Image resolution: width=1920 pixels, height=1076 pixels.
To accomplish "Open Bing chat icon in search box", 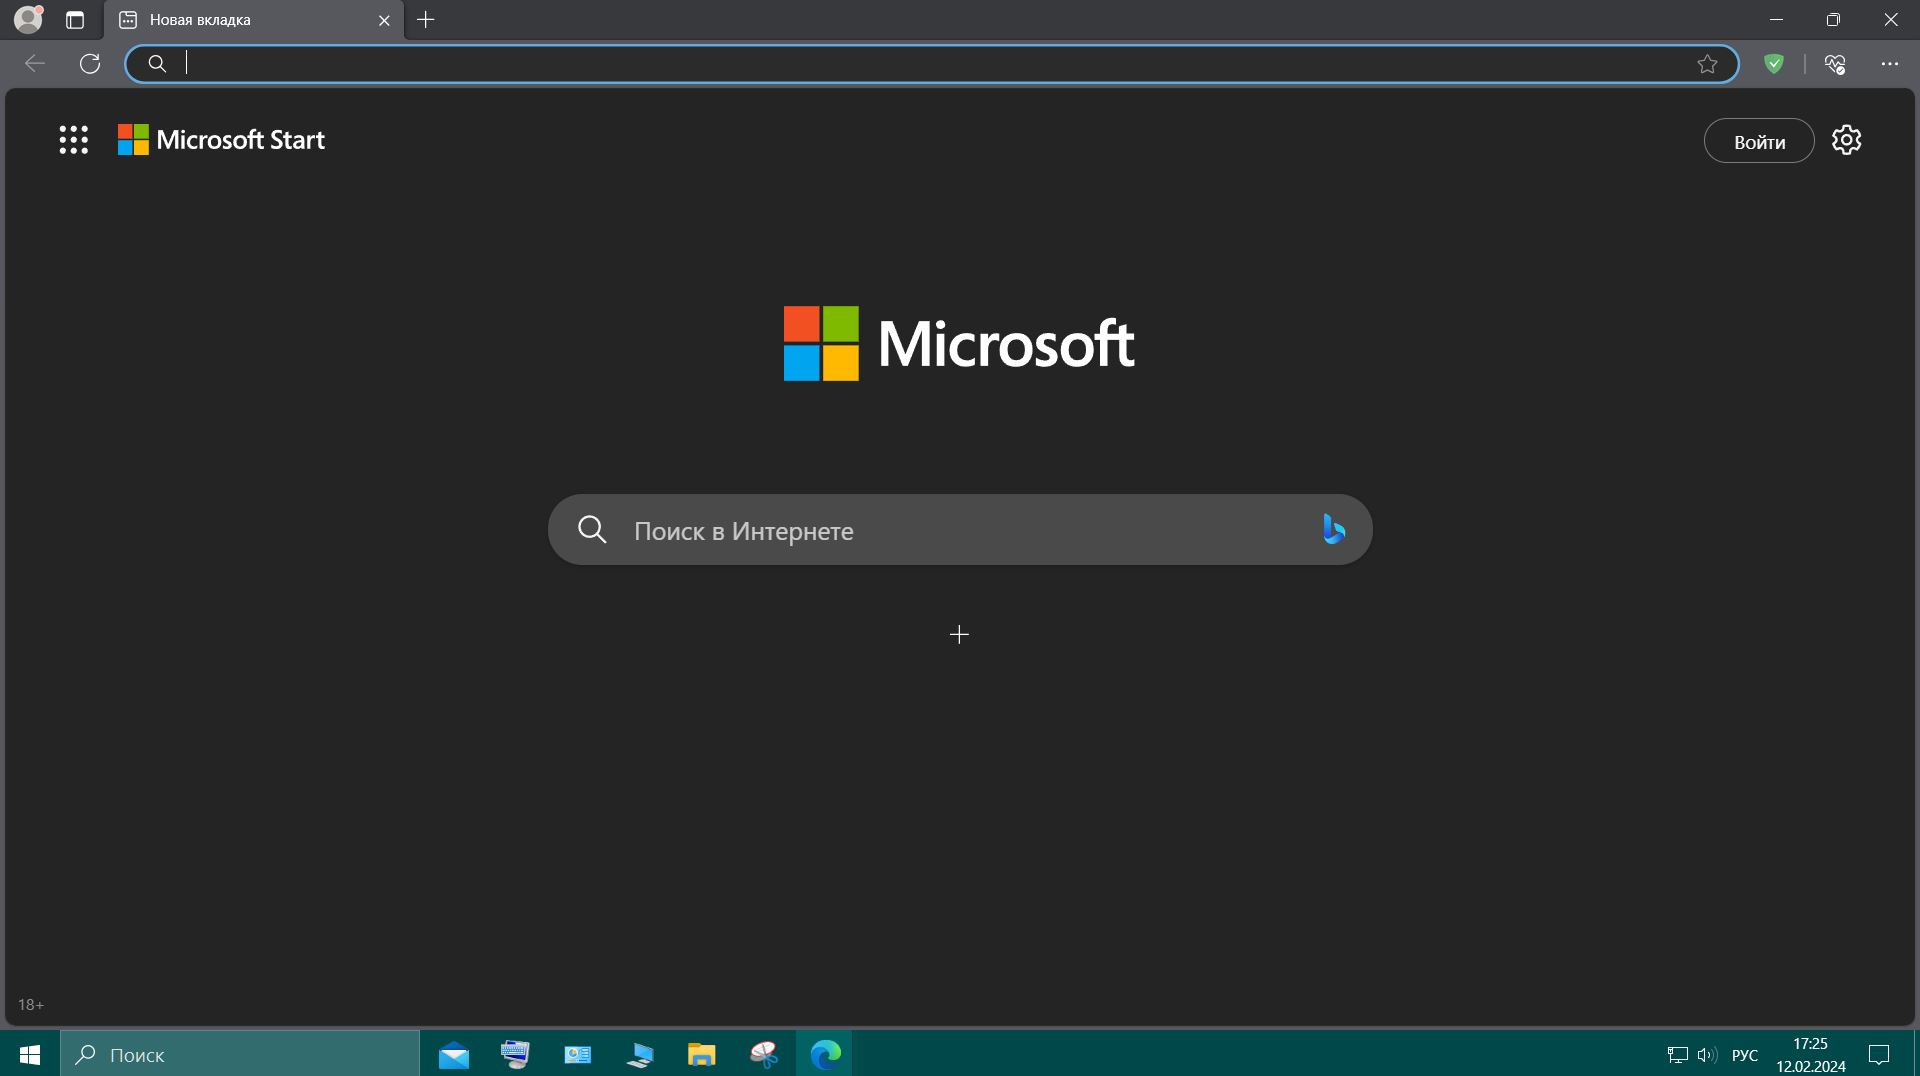I will click(1333, 529).
